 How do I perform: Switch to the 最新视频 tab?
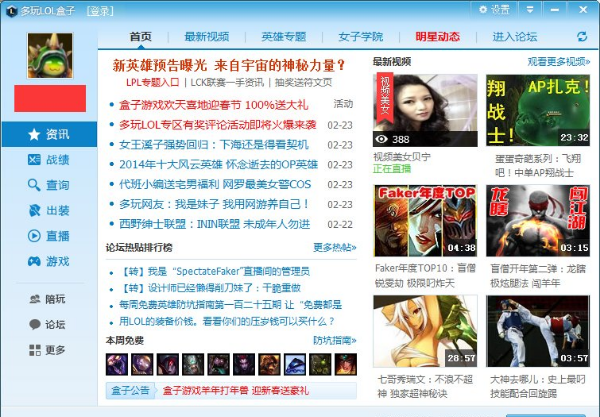pos(206,37)
